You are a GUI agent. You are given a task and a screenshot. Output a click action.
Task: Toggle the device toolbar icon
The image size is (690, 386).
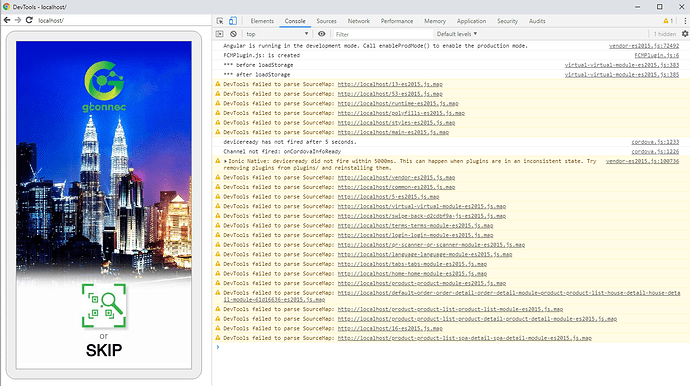(x=232, y=21)
